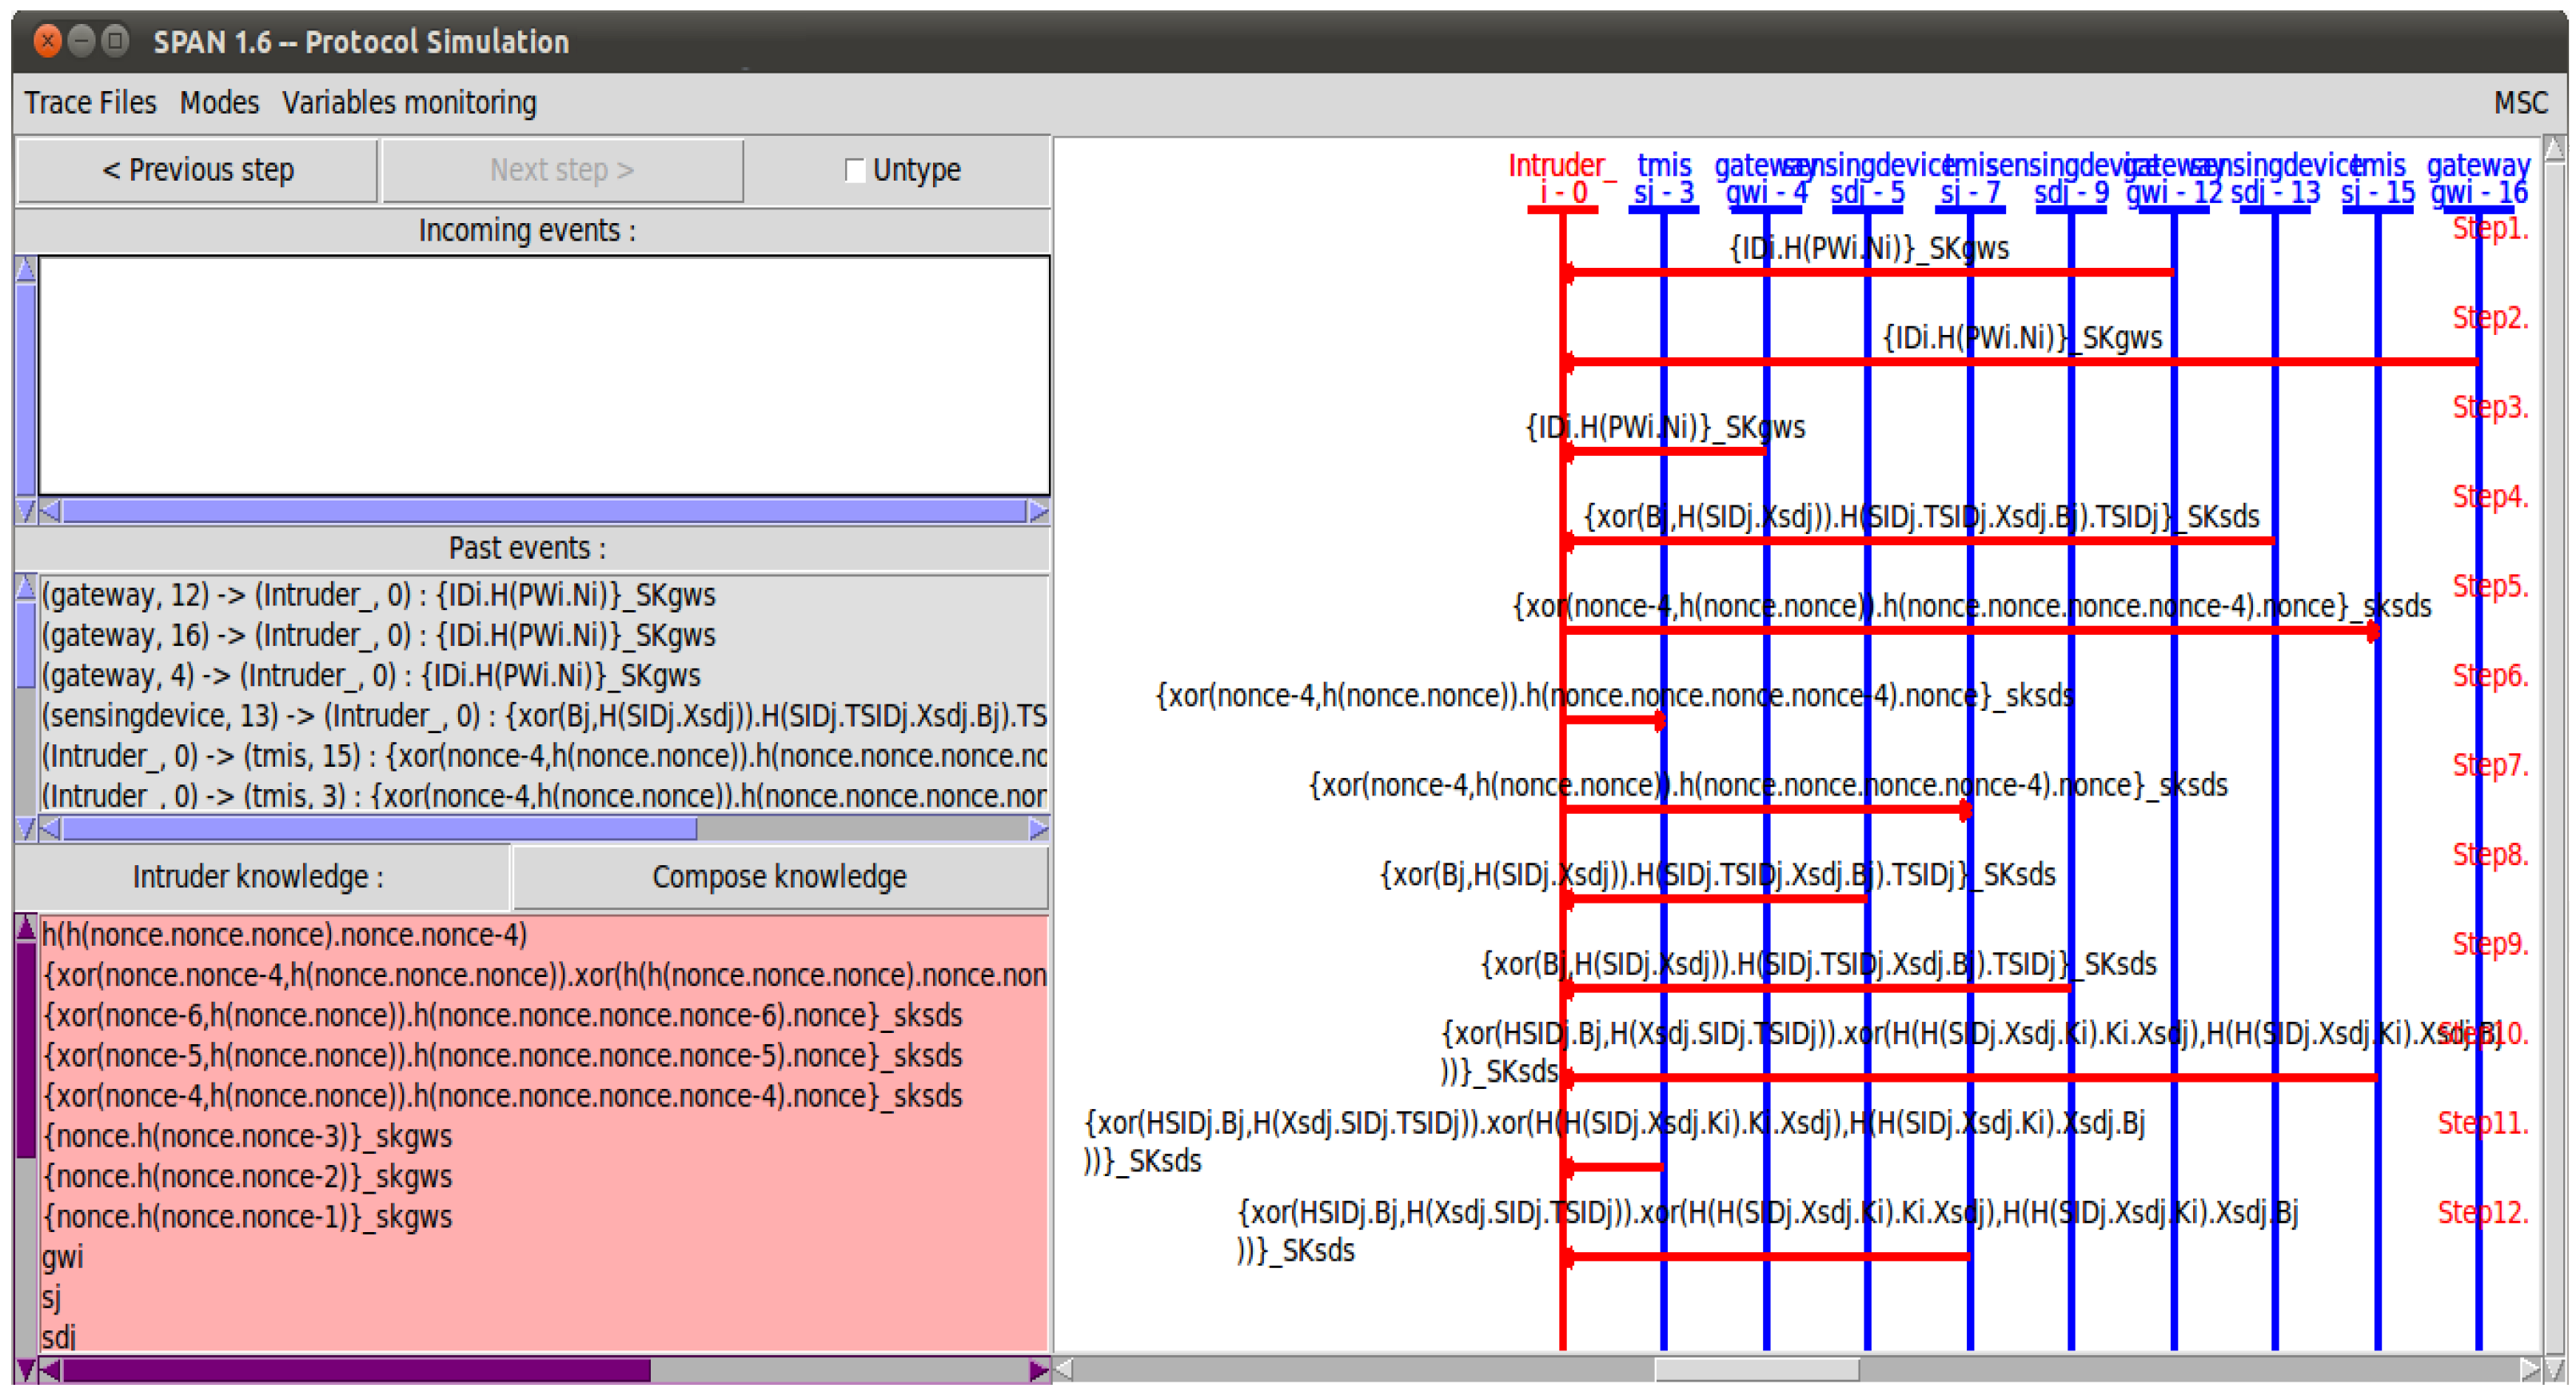Viewport: 2576px width, 1388px height.
Task: Click the Previous step button
Action: [x=197, y=170]
